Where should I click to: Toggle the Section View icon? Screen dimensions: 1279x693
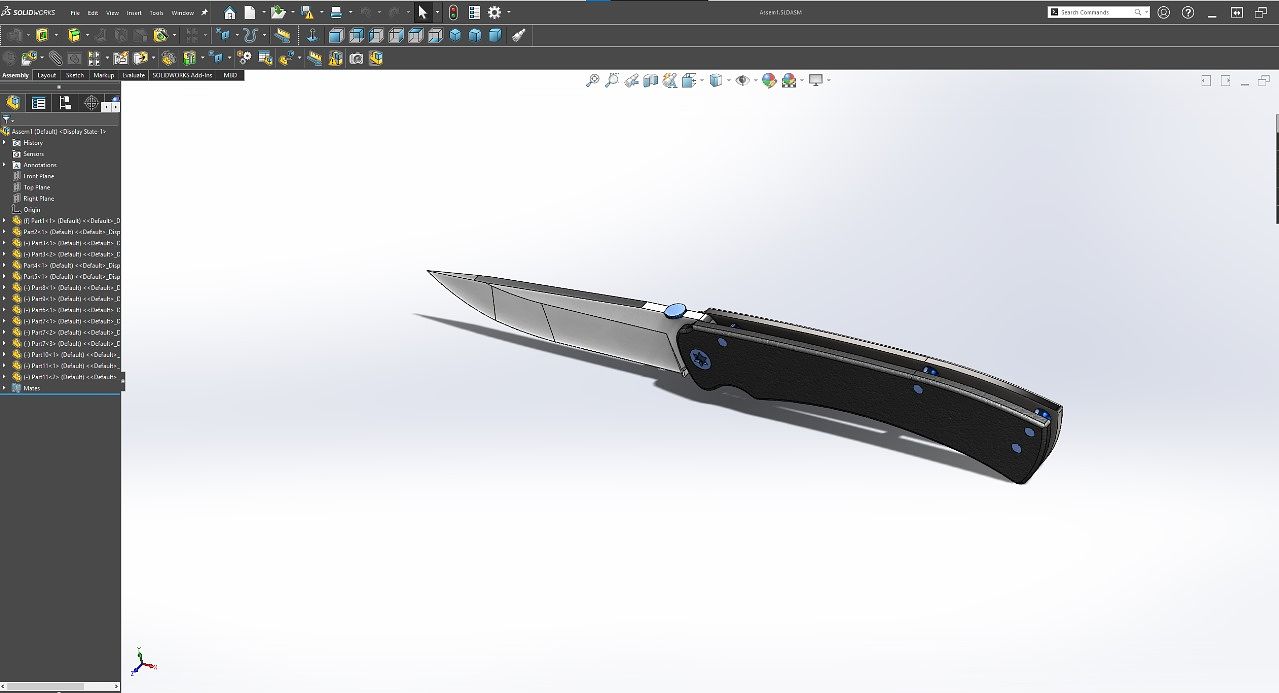pos(650,80)
